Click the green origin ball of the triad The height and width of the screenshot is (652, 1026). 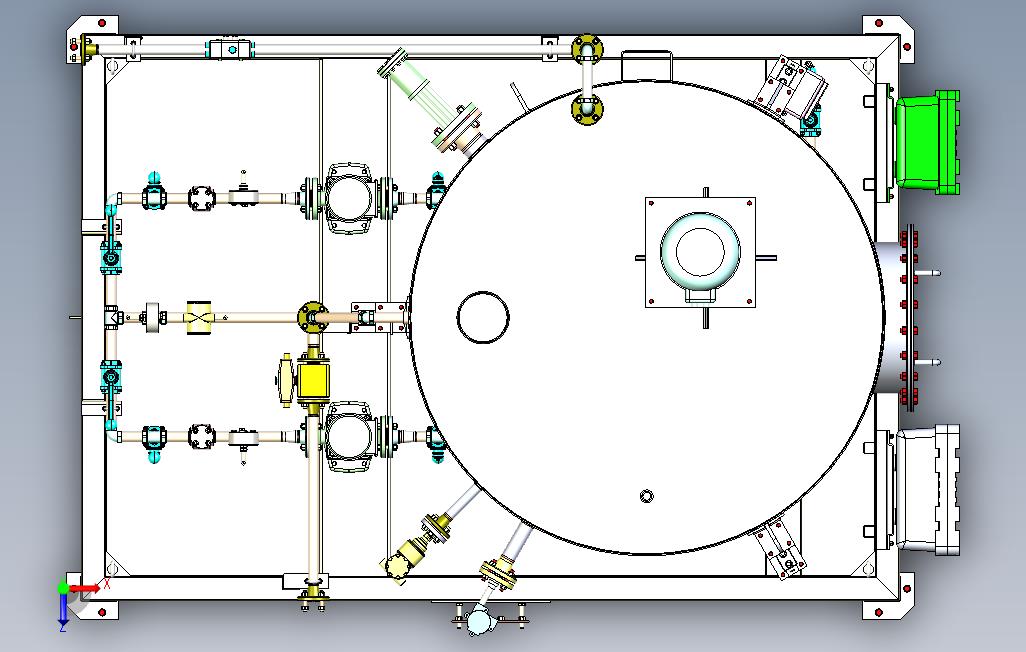(63, 588)
